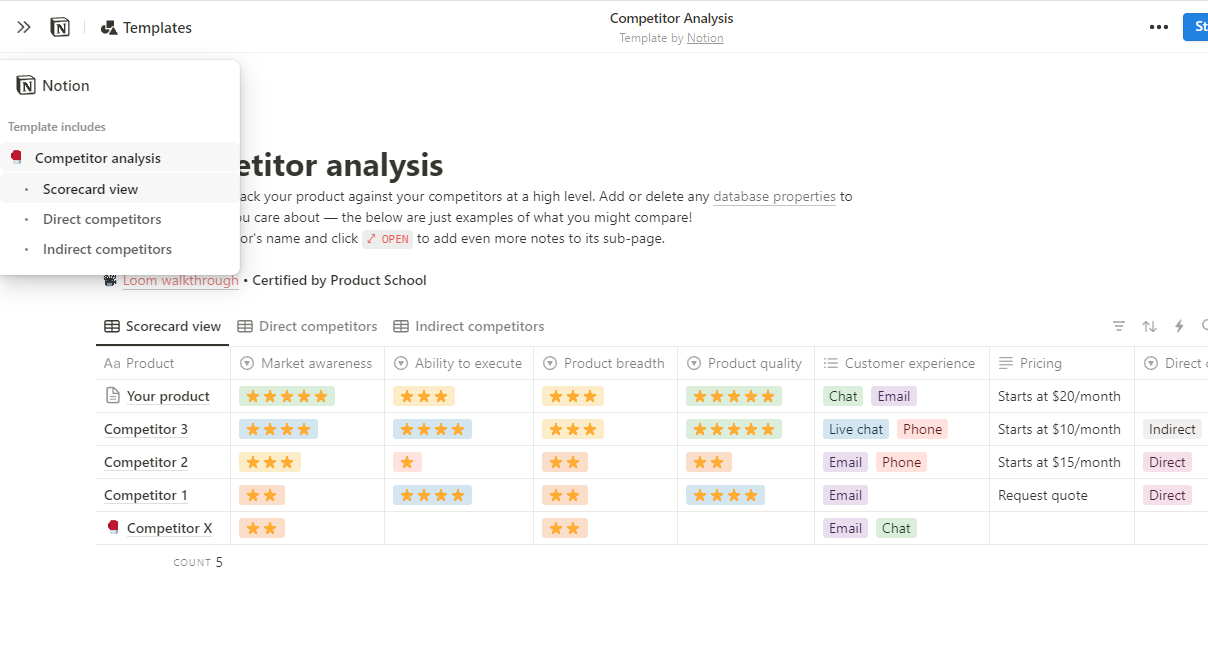Click the database filter icon
This screenshot has height=669, width=1208.
(1119, 326)
